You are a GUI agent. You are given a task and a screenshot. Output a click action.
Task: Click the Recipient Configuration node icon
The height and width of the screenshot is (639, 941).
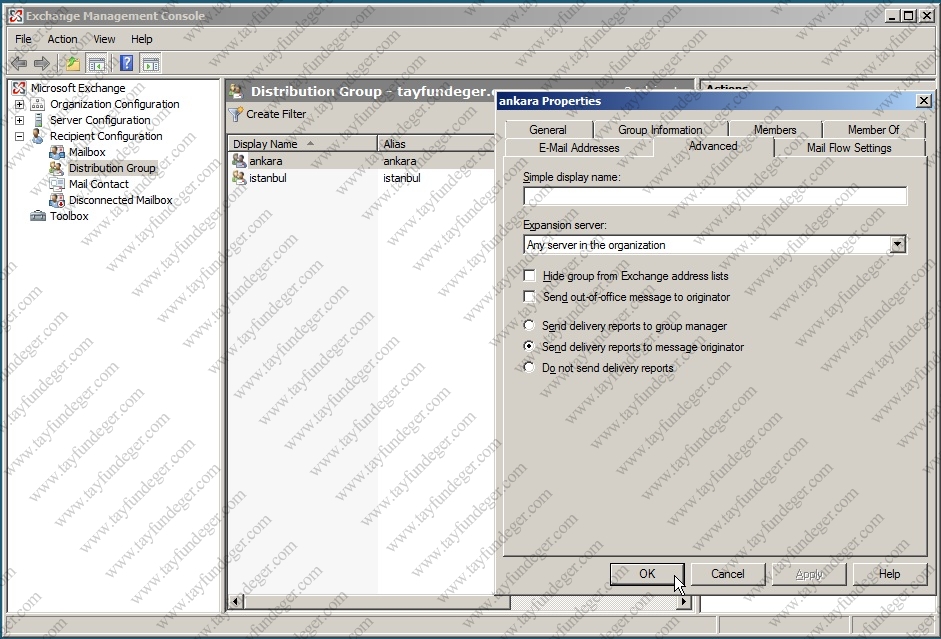(38, 136)
